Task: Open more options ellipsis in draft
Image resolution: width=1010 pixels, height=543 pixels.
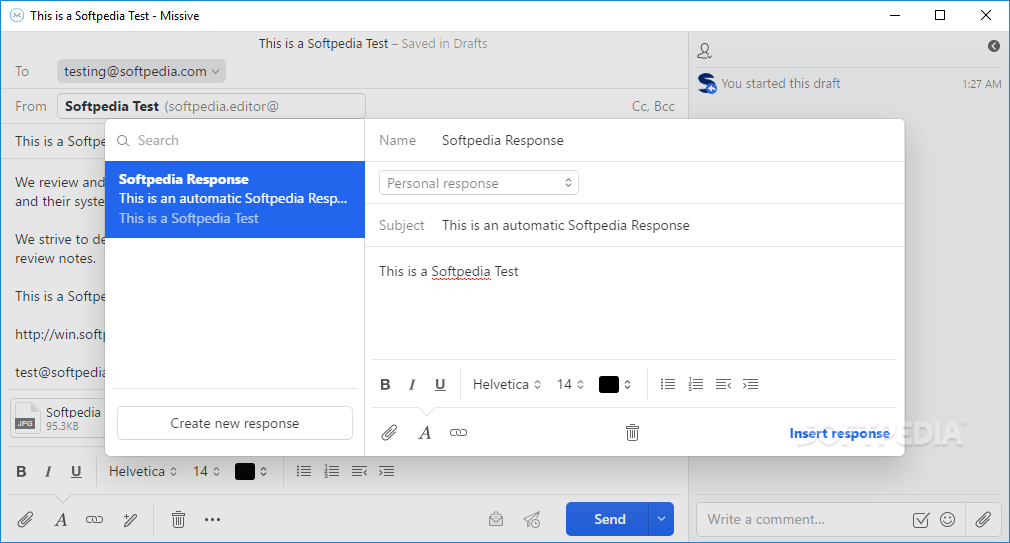Action: (213, 519)
